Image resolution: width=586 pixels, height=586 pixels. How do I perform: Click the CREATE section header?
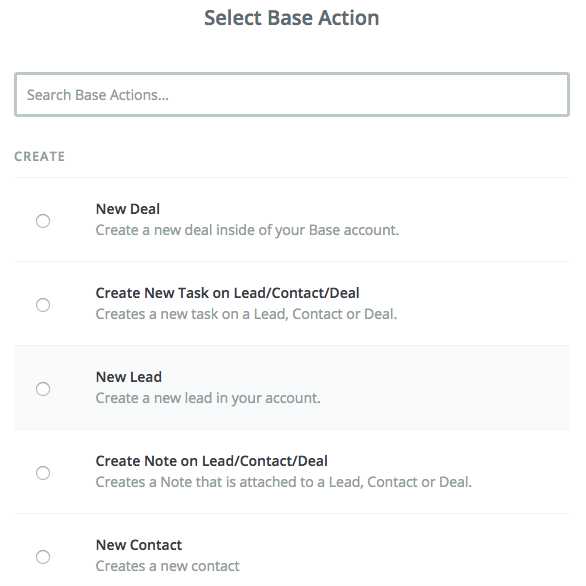40,157
